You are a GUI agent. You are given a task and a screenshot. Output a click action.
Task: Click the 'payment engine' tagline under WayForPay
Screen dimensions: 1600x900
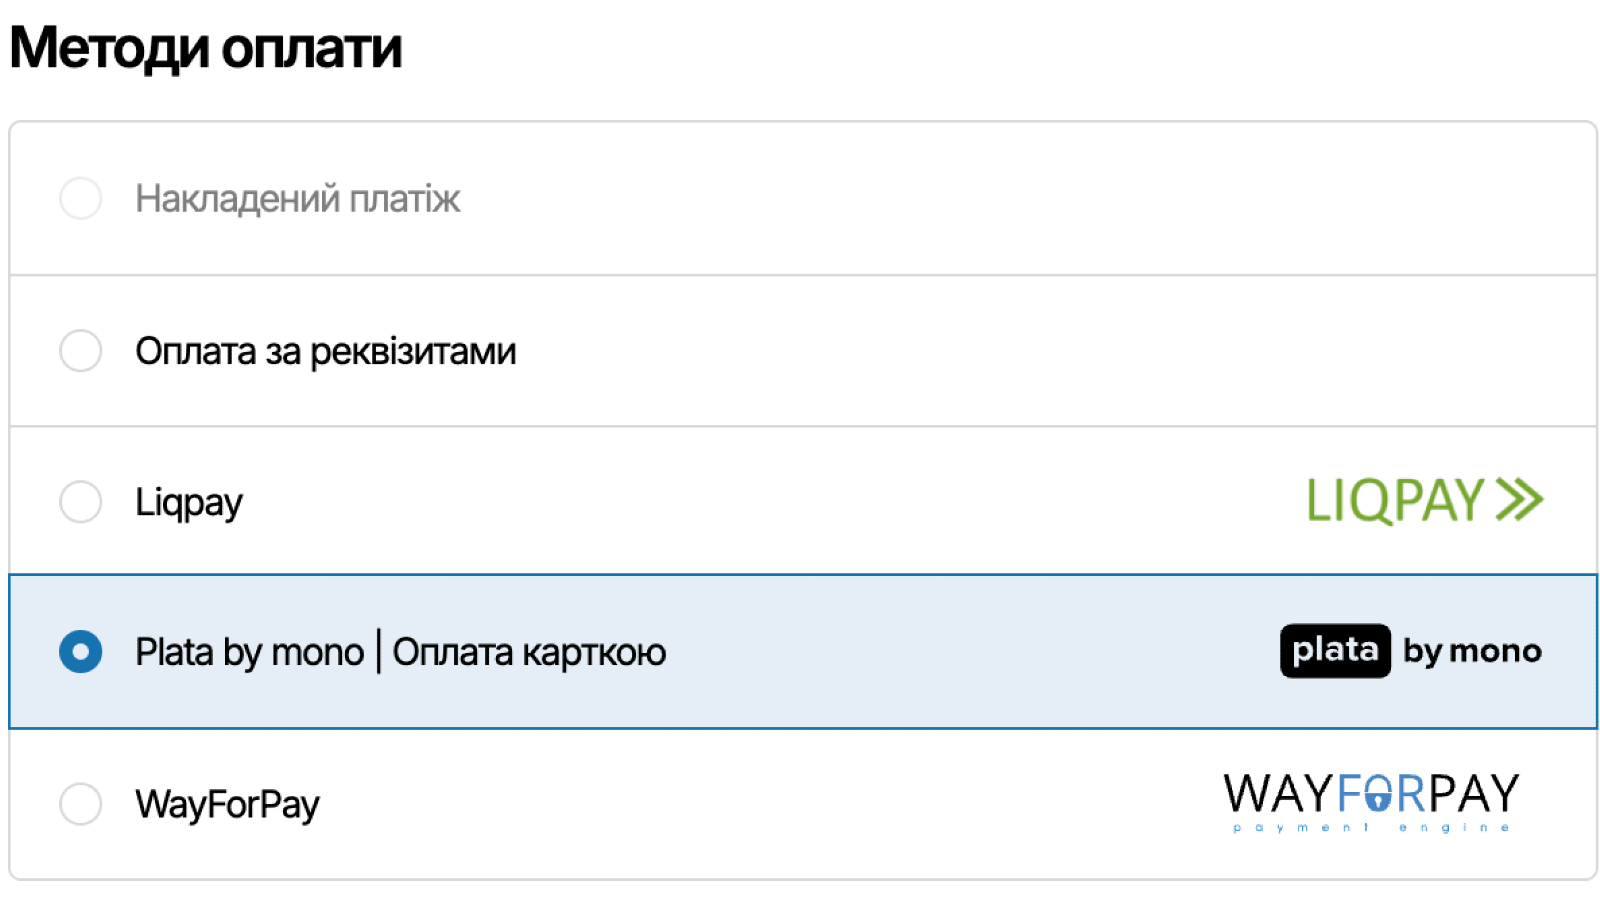[x=1371, y=828]
